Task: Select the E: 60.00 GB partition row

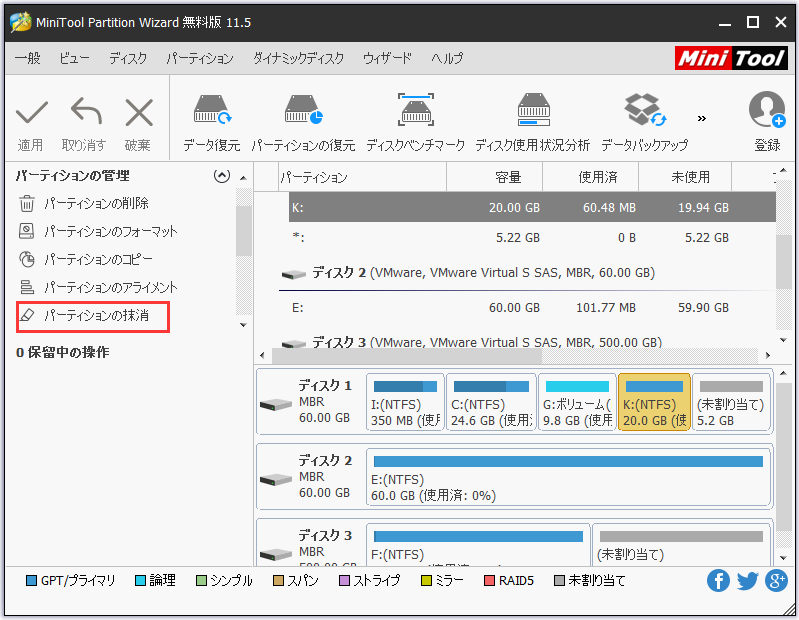Action: pos(532,308)
